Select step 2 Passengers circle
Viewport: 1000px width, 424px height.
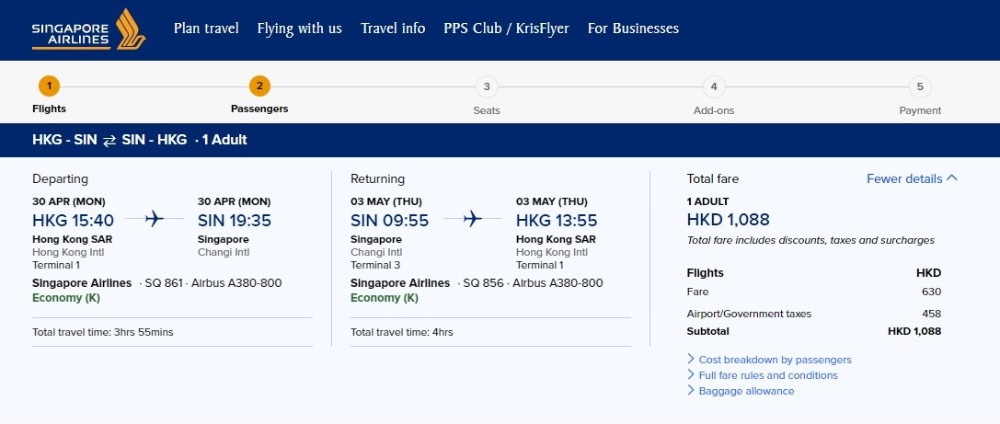[x=259, y=86]
